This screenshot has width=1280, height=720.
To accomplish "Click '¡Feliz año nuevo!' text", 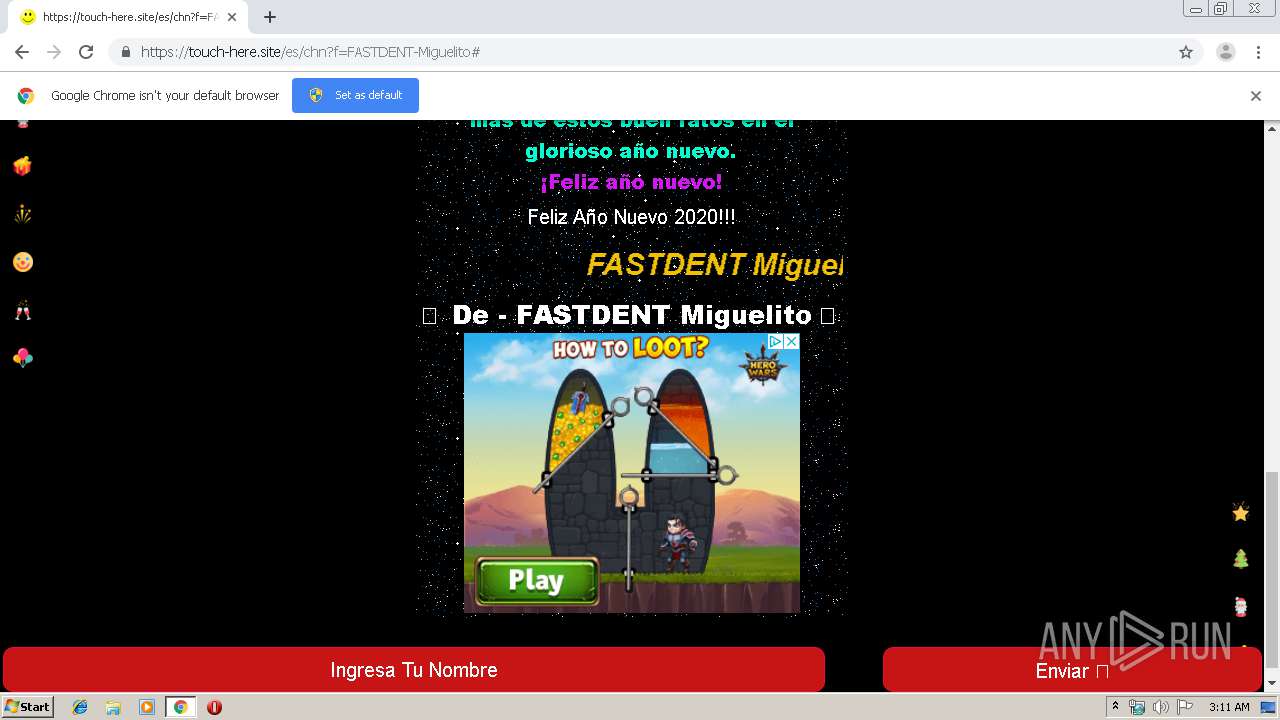I will pyautogui.click(x=631, y=183).
